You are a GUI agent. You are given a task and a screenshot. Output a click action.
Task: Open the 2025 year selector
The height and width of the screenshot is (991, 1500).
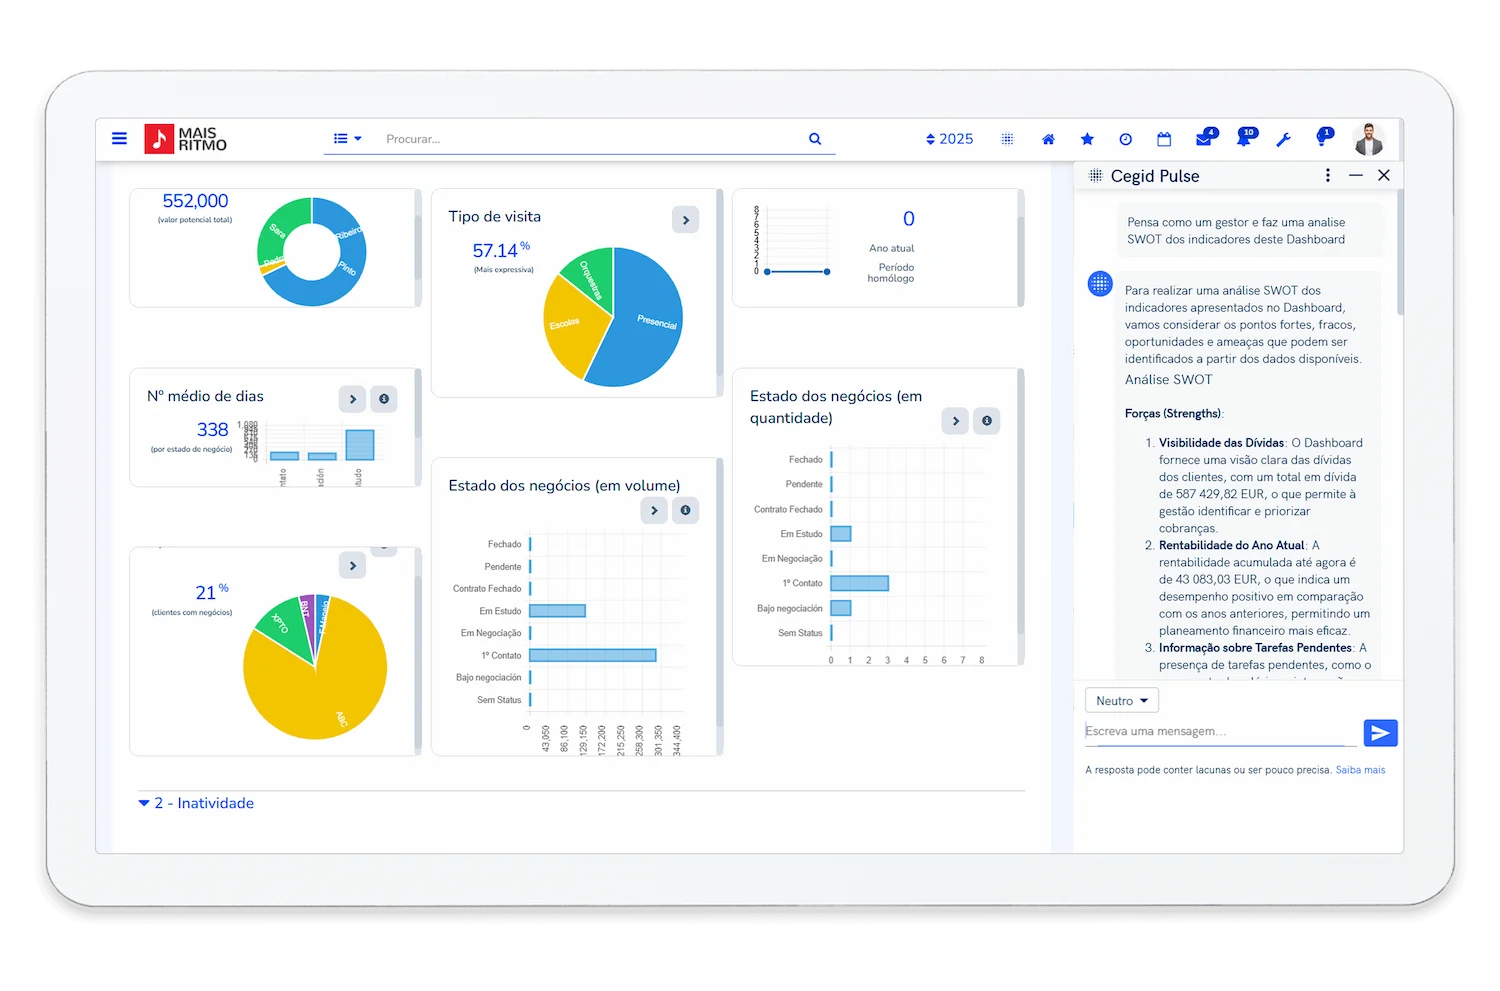click(949, 139)
